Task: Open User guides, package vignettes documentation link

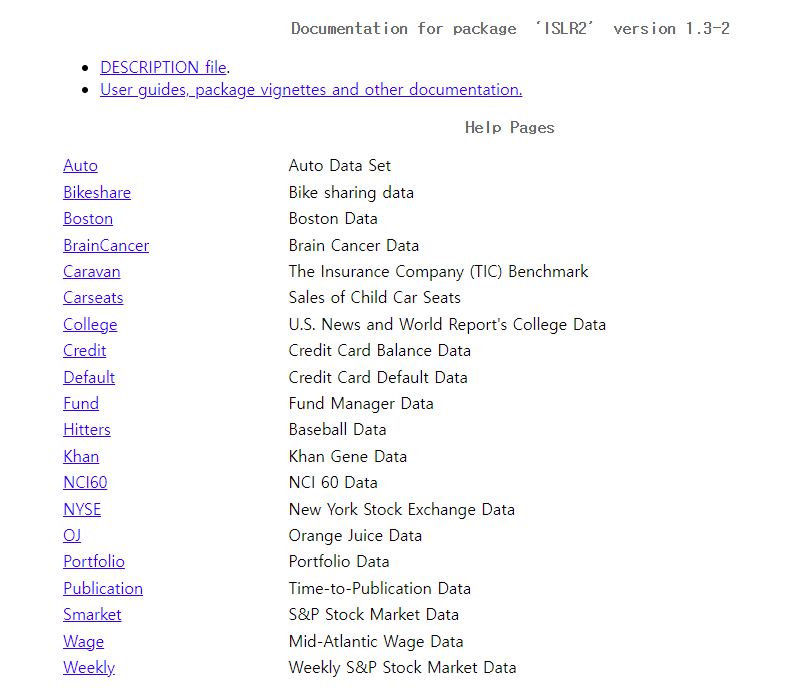Action: pyautogui.click(x=310, y=90)
